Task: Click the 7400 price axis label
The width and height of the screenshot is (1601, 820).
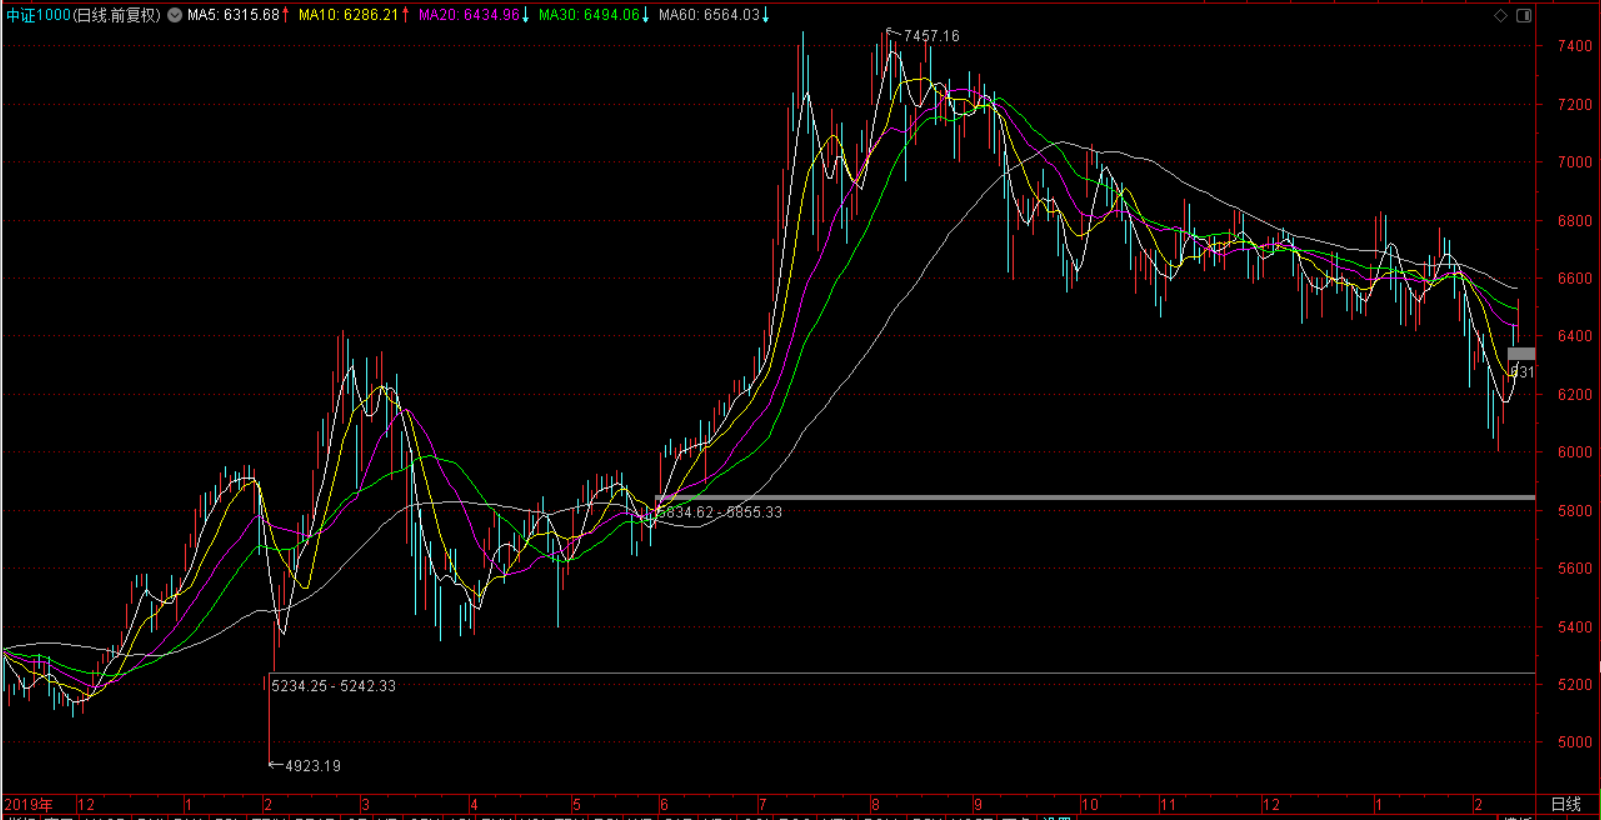Action: coord(1575,46)
